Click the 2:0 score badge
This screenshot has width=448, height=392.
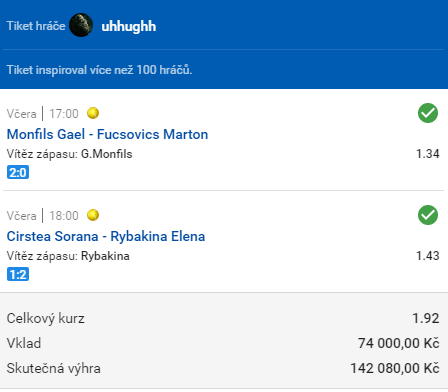[x=18, y=172]
